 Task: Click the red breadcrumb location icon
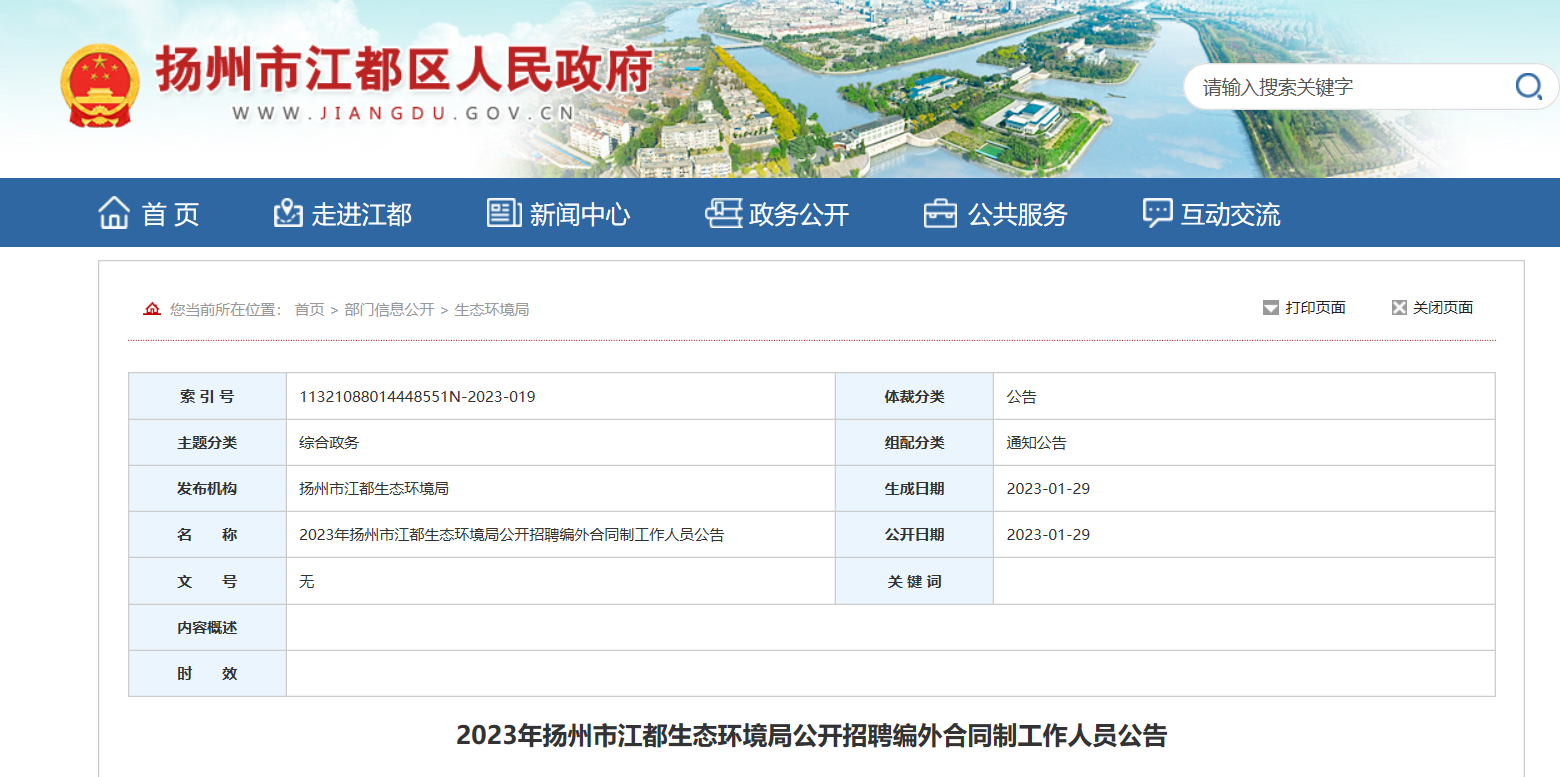[152, 309]
